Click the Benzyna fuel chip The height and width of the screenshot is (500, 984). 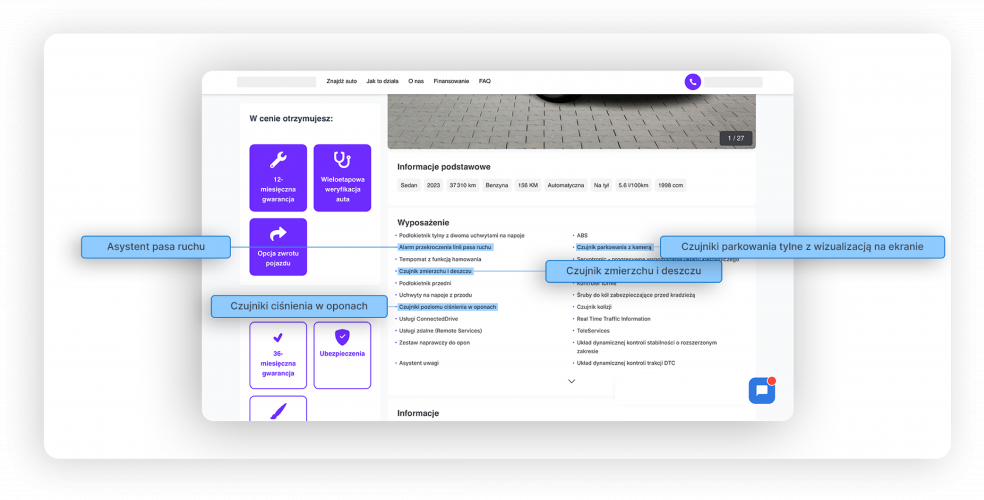(x=496, y=186)
